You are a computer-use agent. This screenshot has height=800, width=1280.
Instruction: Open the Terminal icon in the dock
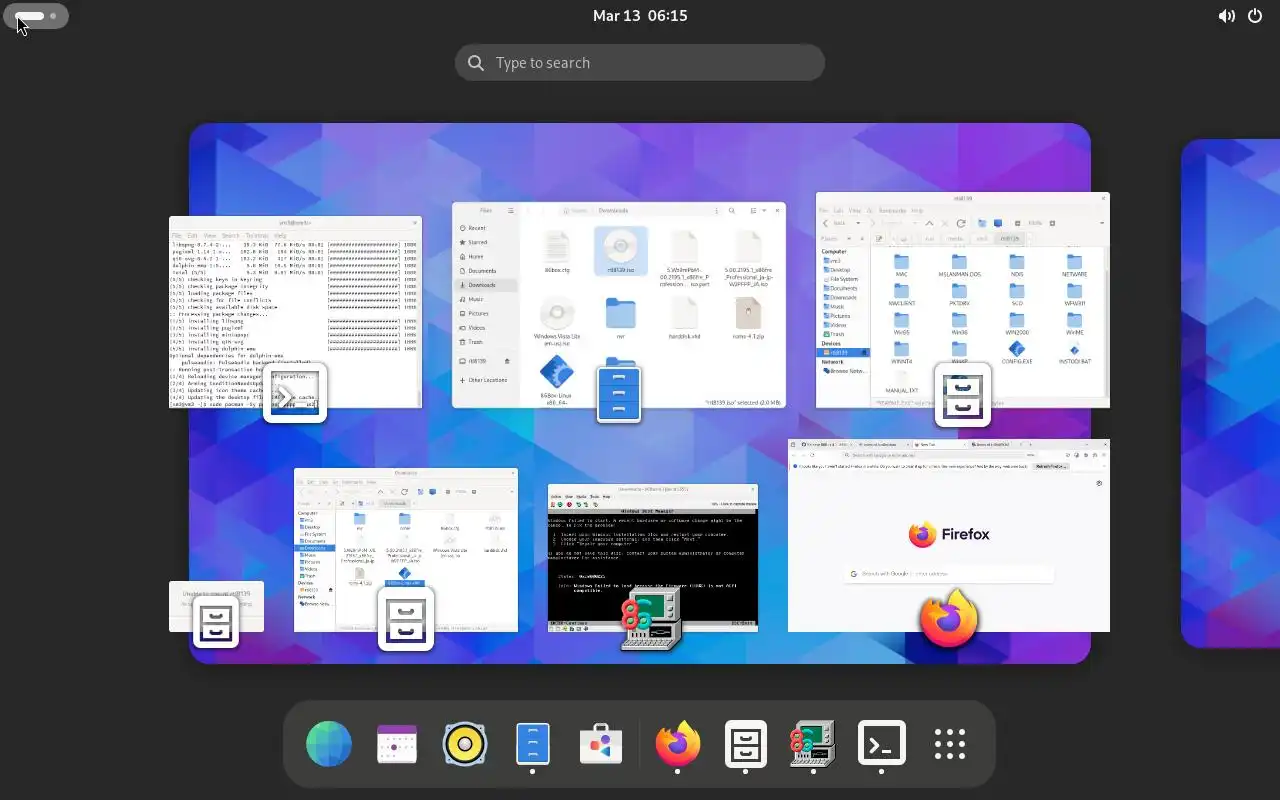click(881, 745)
